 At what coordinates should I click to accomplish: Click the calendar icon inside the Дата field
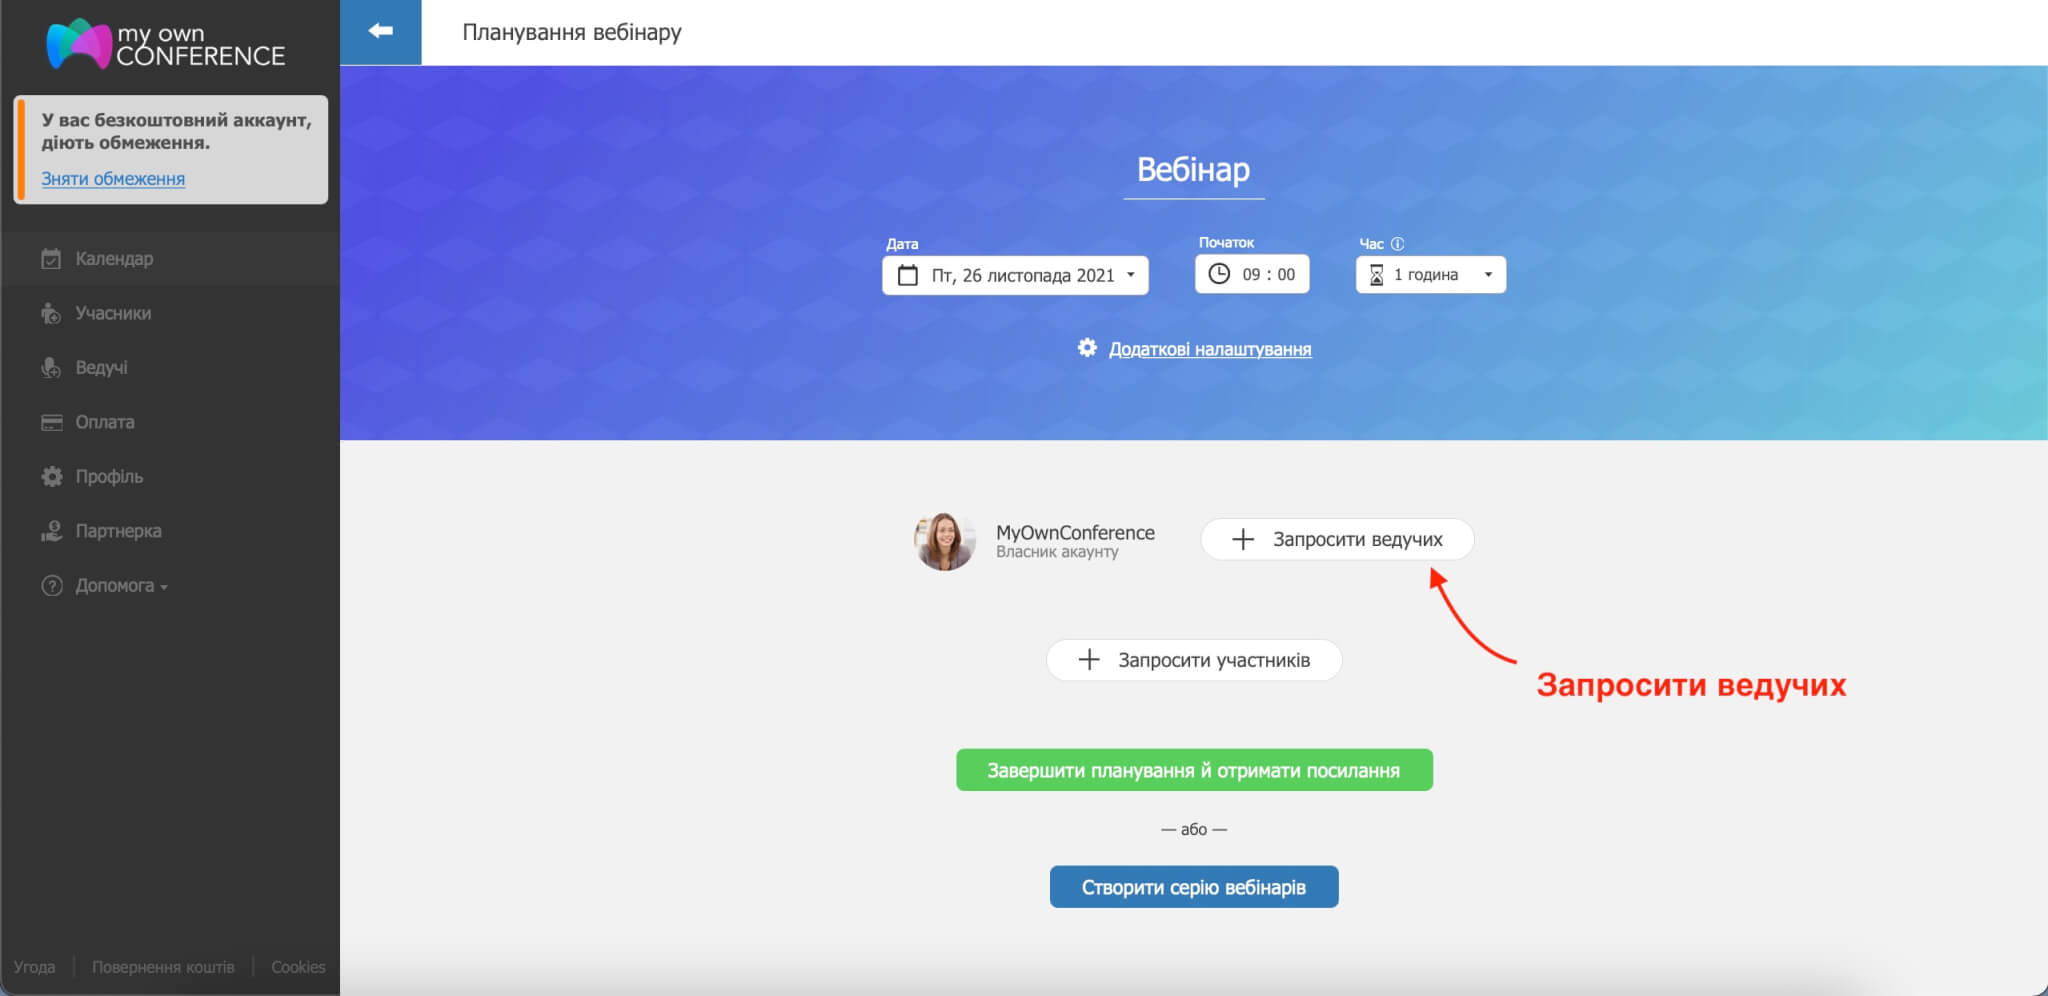coord(909,275)
